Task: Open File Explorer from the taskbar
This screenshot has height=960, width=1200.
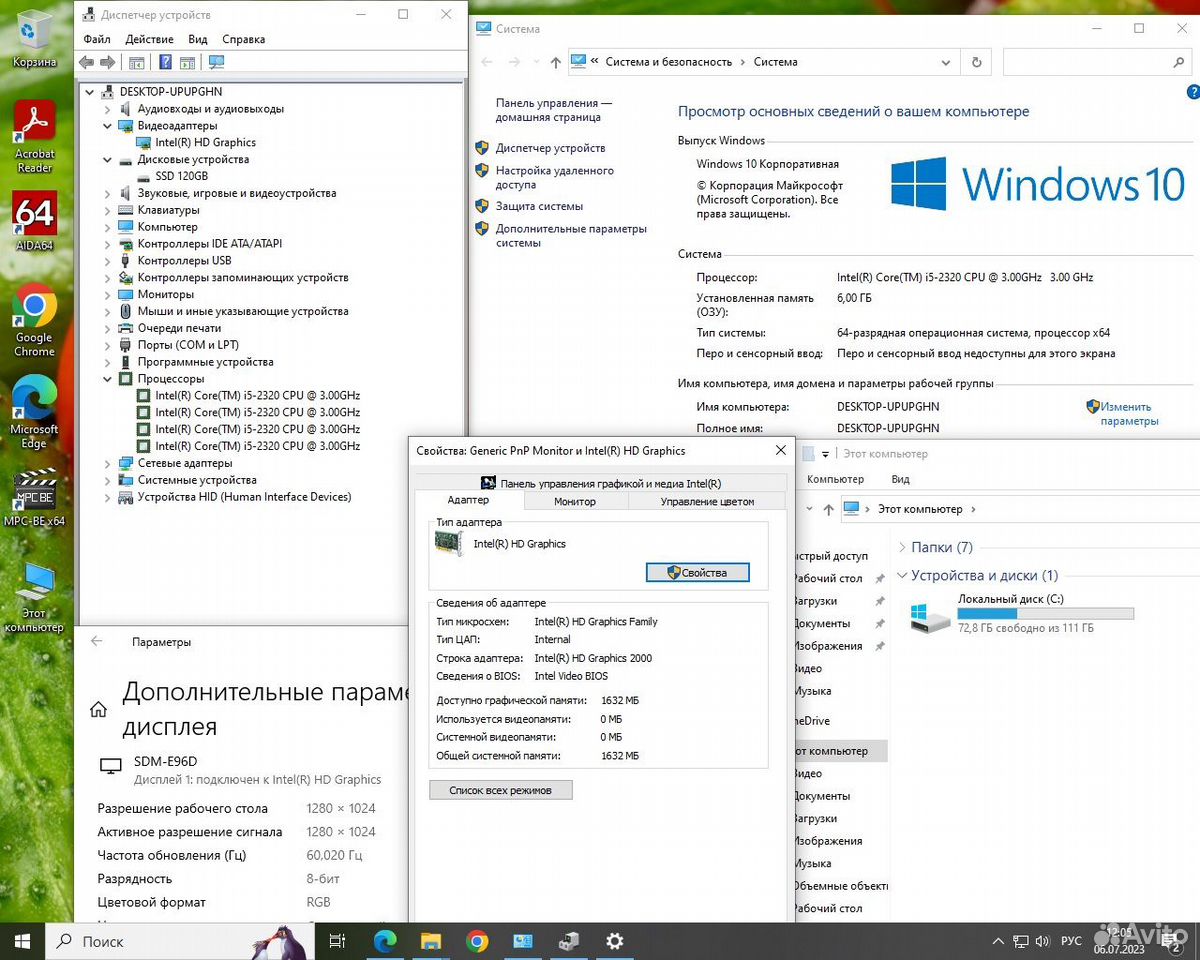Action: click(x=431, y=941)
